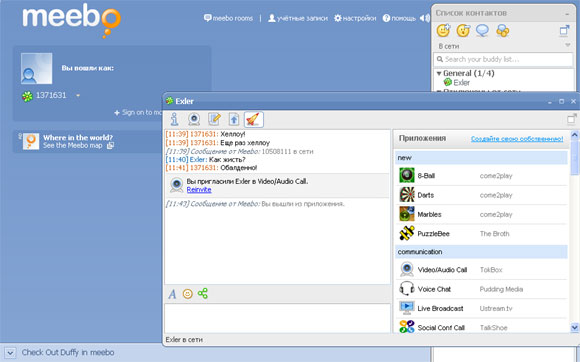Click the green share icon above input
The height and width of the screenshot is (362, 580).
click(x=203, y=294)
